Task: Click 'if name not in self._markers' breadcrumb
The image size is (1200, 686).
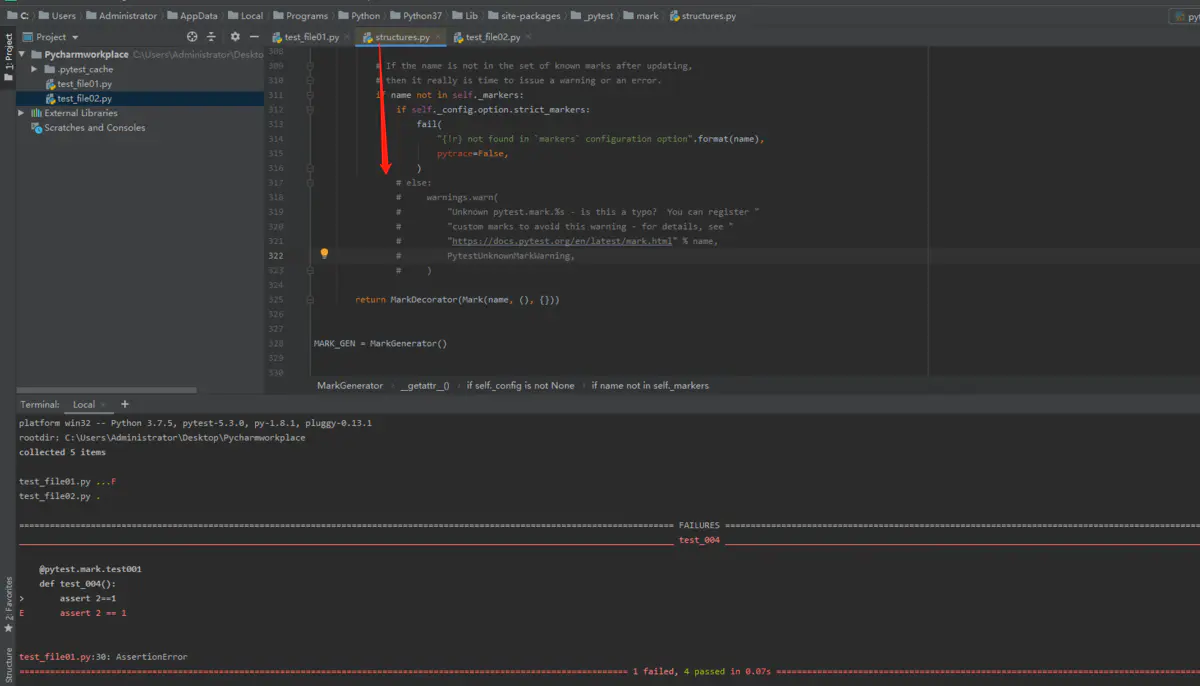Action: point(650,385)
